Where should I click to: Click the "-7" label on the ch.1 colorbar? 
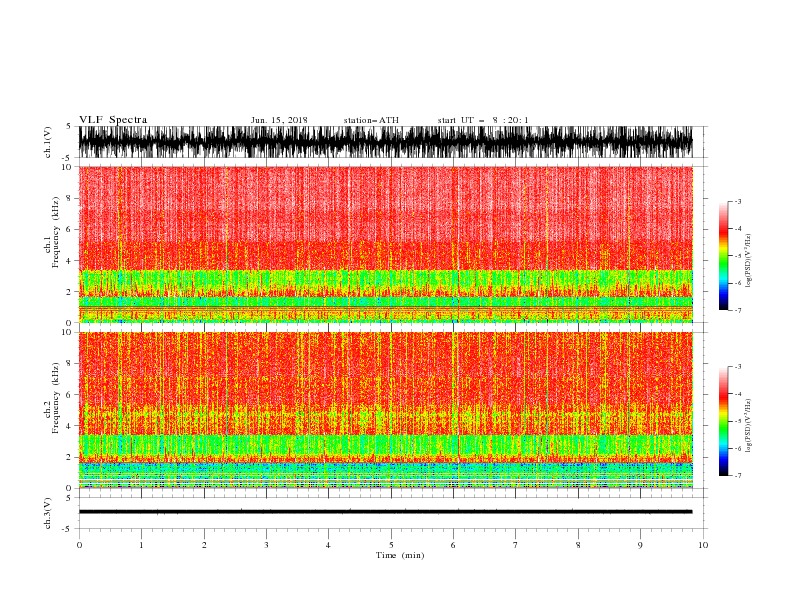(x=738, y=310)
